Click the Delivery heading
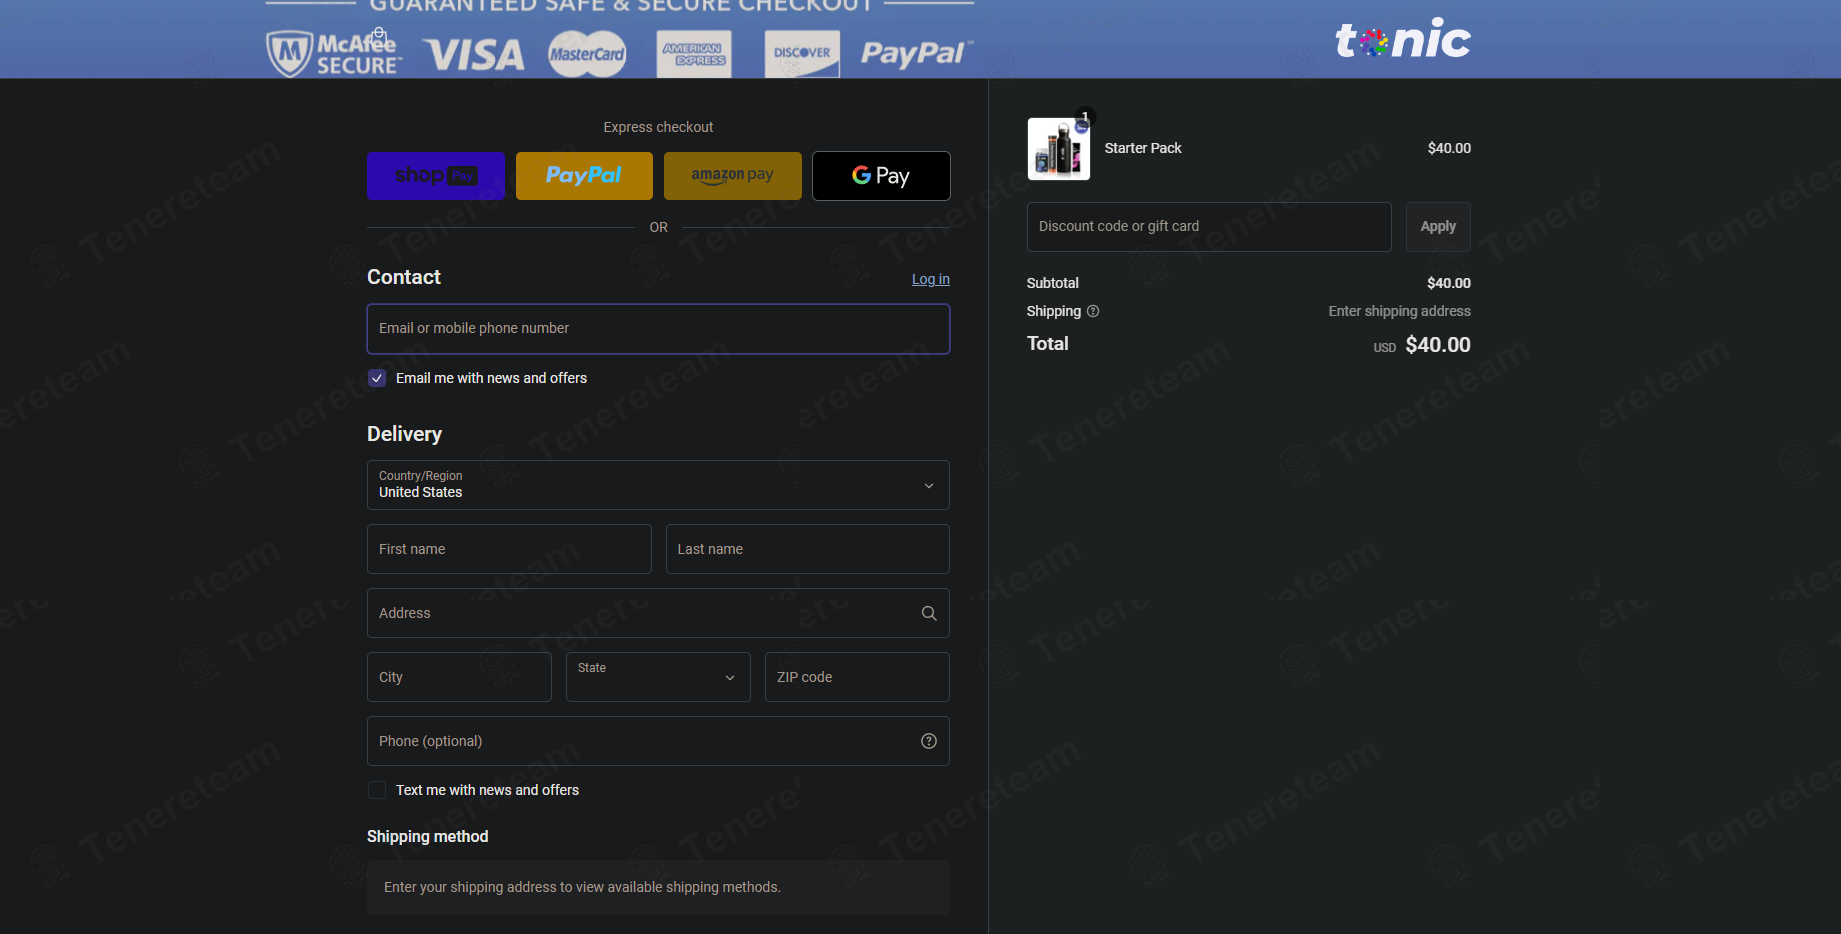The height and width of the screenshot is (934, 1841). pos(404,434)
